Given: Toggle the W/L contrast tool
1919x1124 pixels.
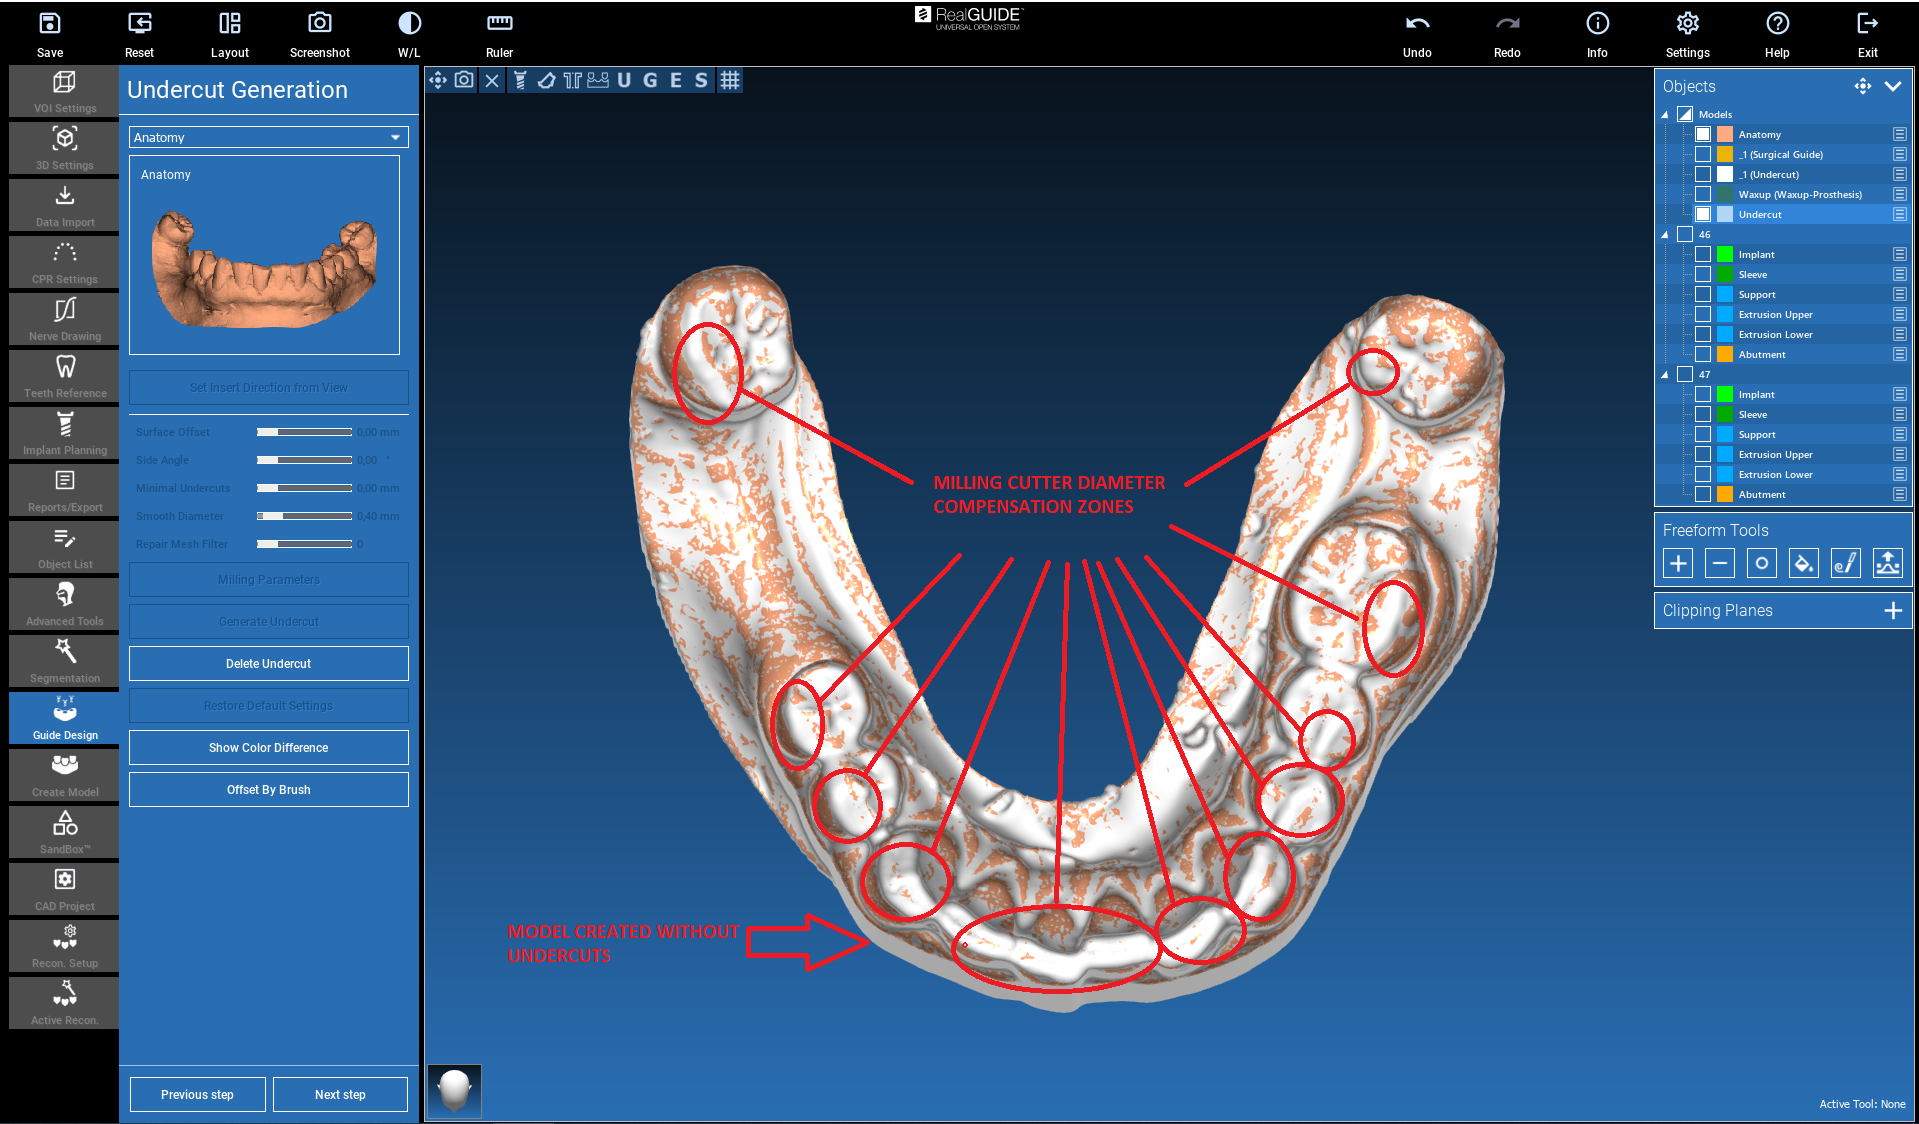Looking at the screenshot, I should [409, 24].
